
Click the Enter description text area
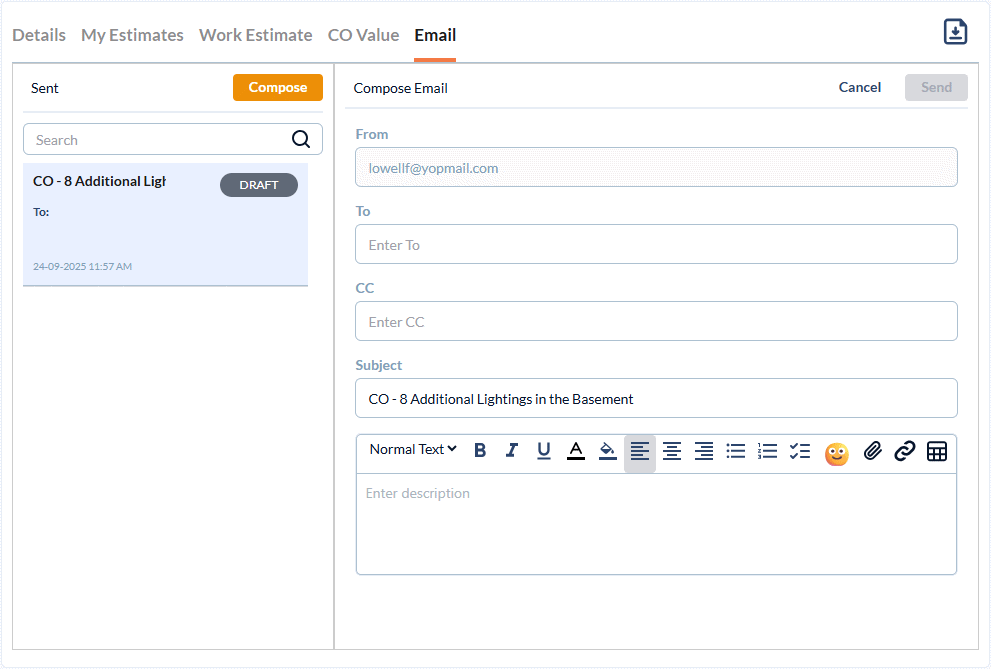[x=656, y=524]
